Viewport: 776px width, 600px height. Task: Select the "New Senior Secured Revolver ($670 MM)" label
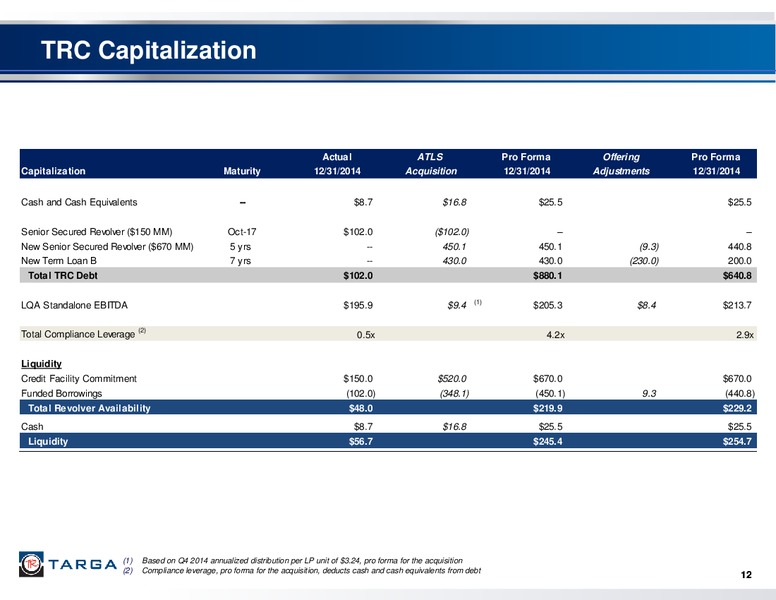point(107,247)
